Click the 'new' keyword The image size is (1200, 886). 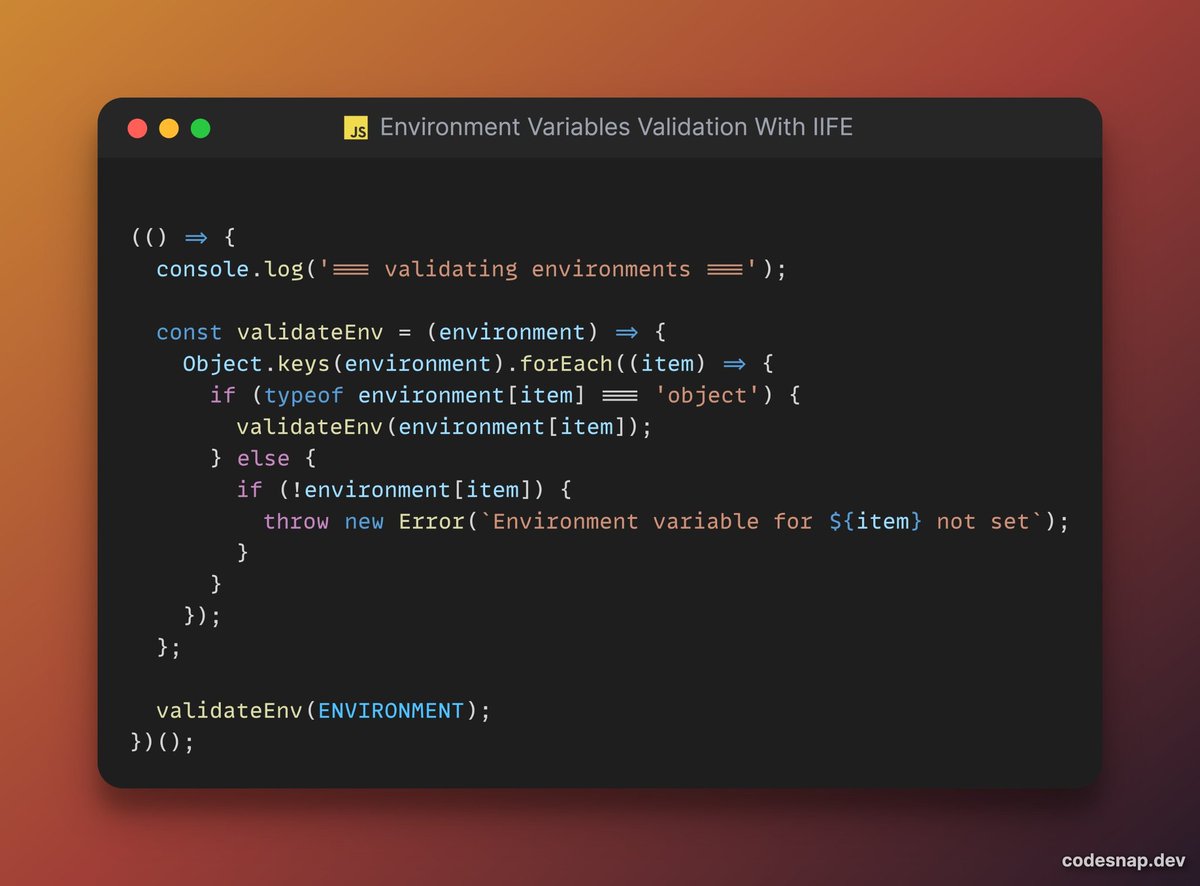364,521
